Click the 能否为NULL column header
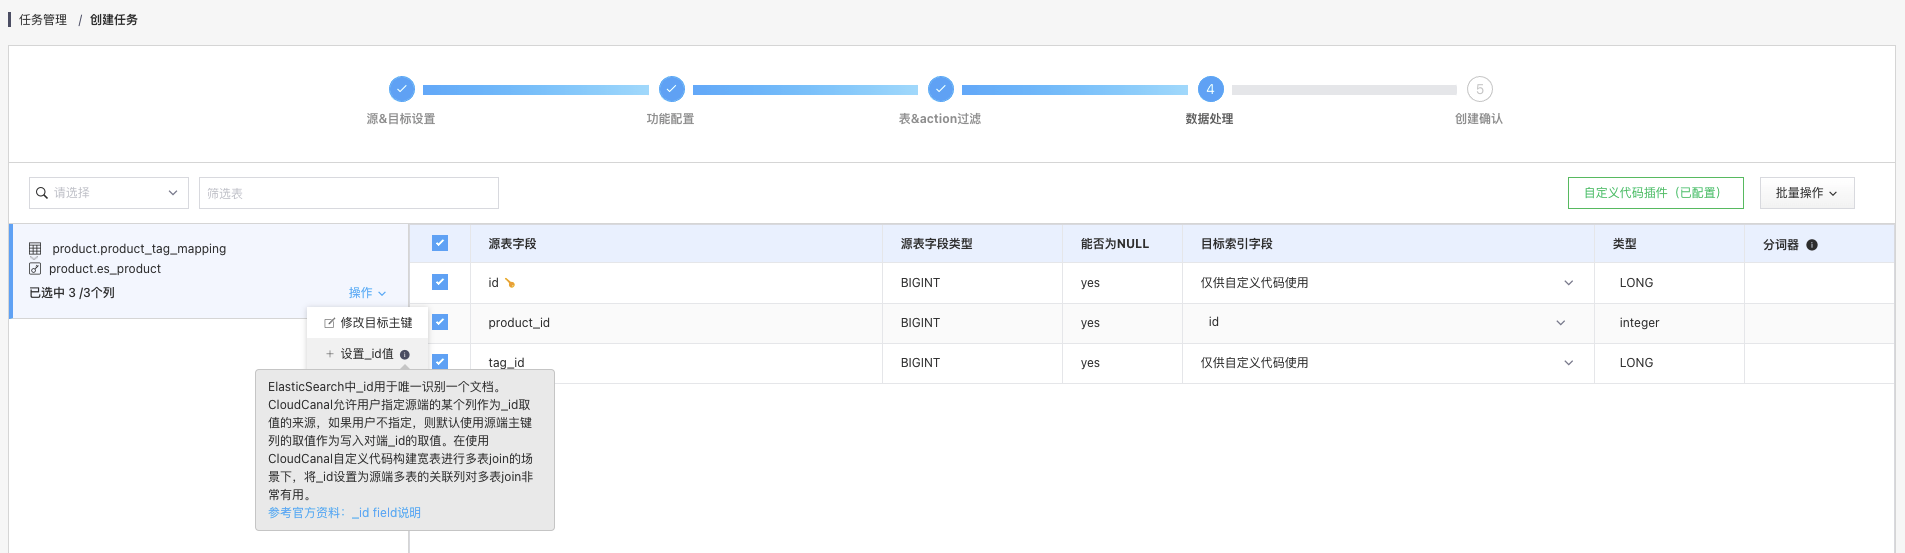1905x553 pixels. point(1114,244)
